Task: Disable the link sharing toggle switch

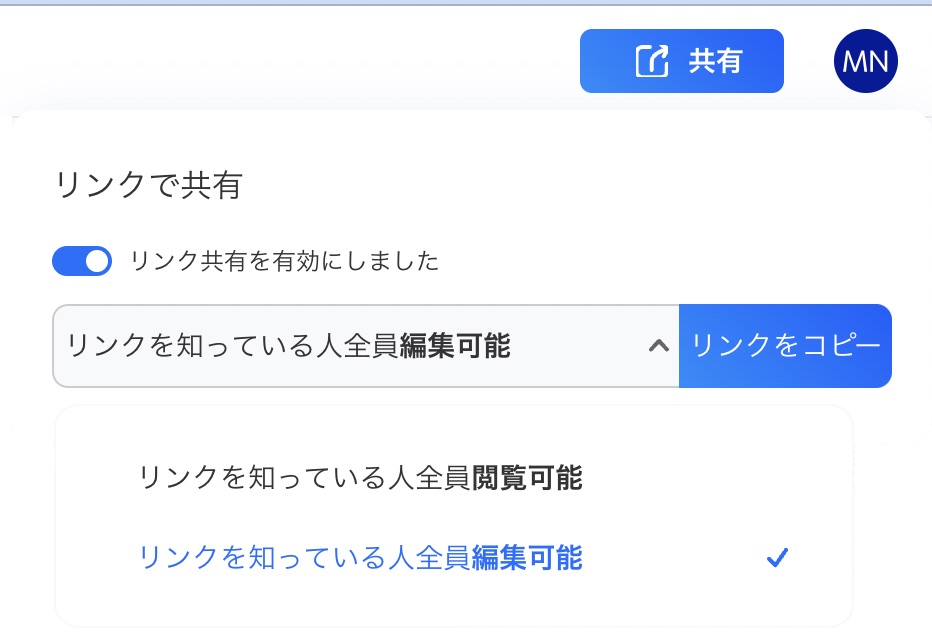Action: [82, 262]
